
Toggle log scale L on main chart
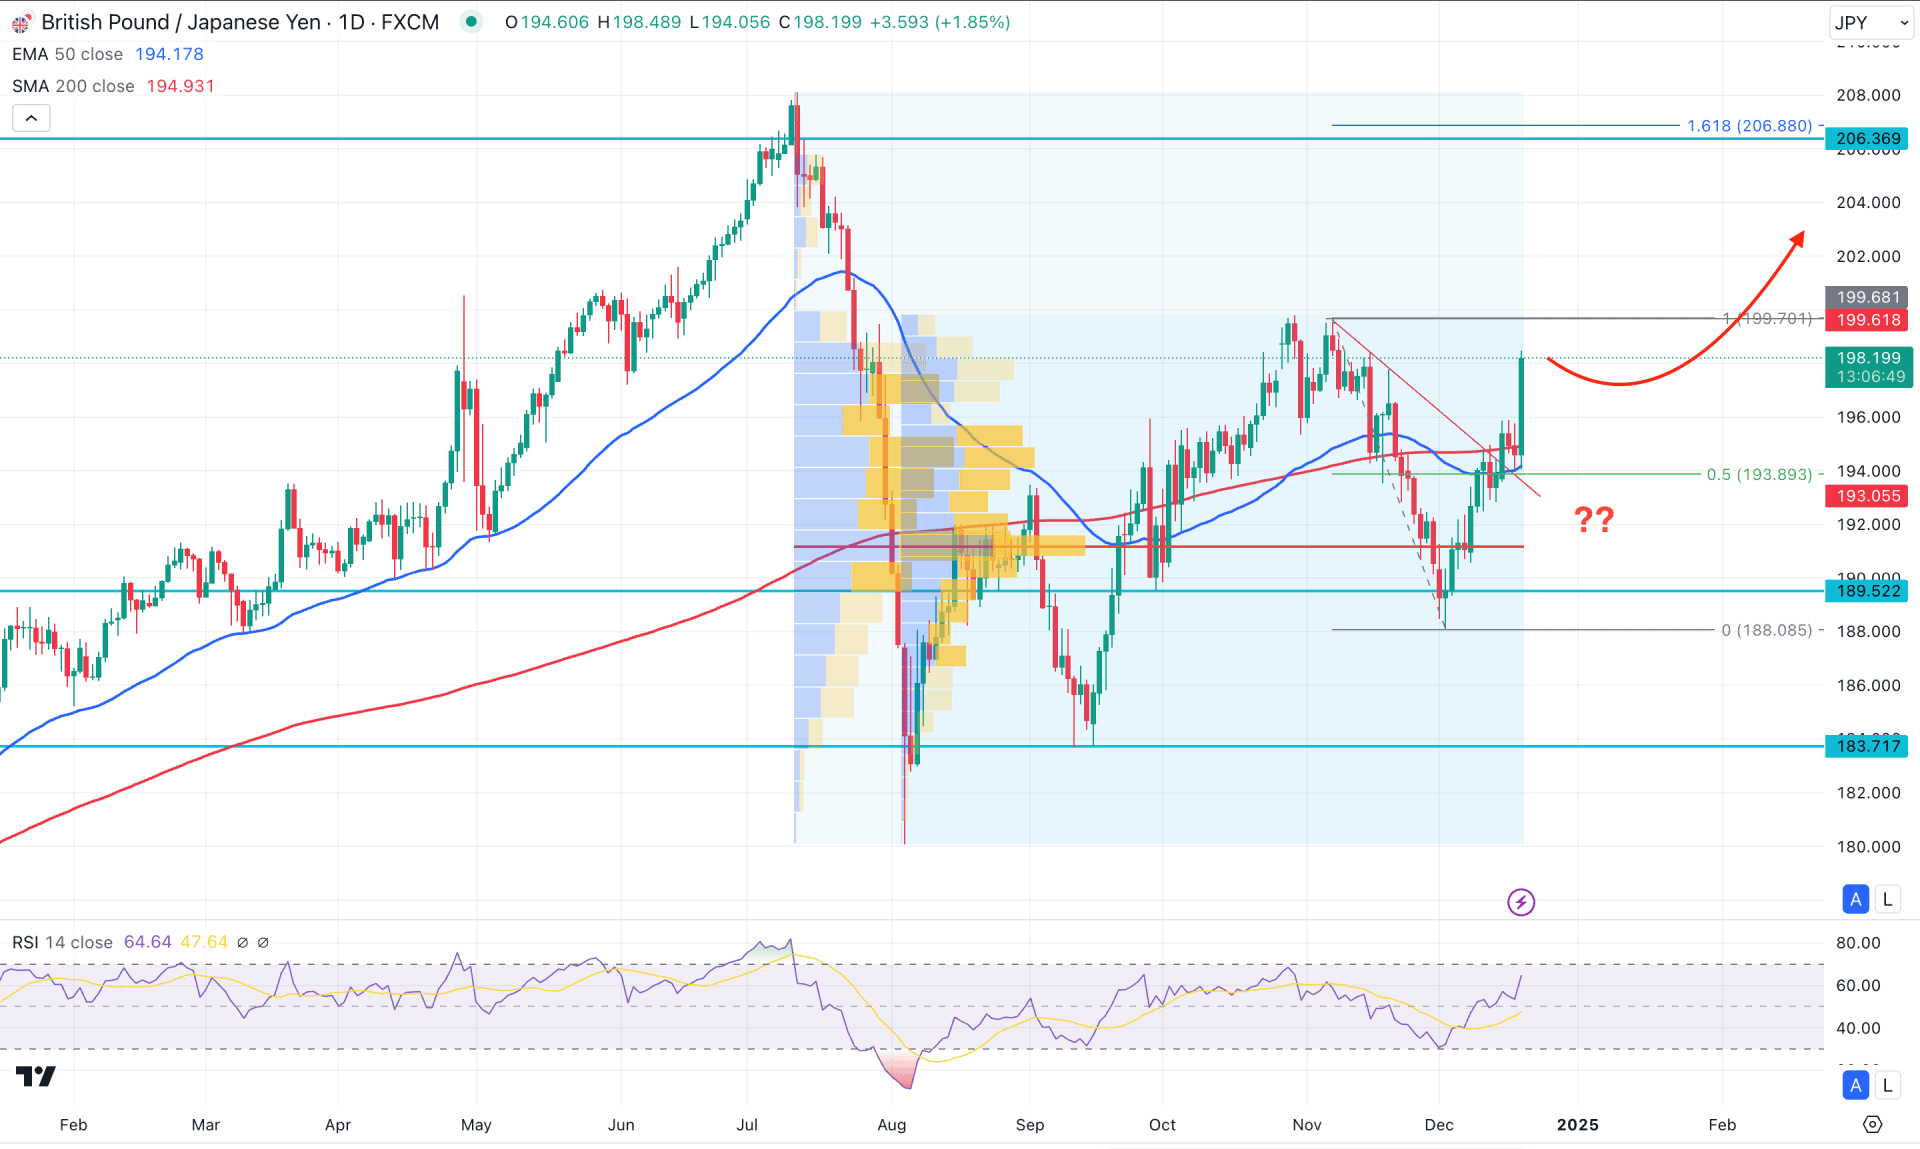point(1887,899)
